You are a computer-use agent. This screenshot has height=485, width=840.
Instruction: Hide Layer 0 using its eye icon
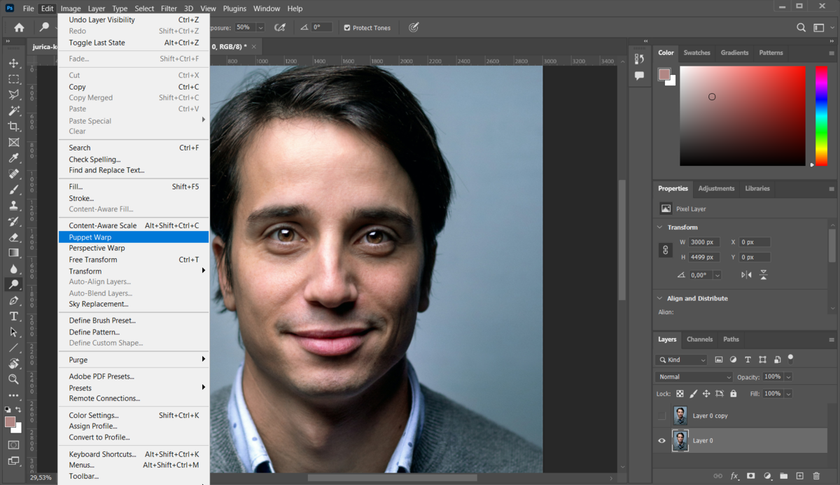tap(661, 440)
